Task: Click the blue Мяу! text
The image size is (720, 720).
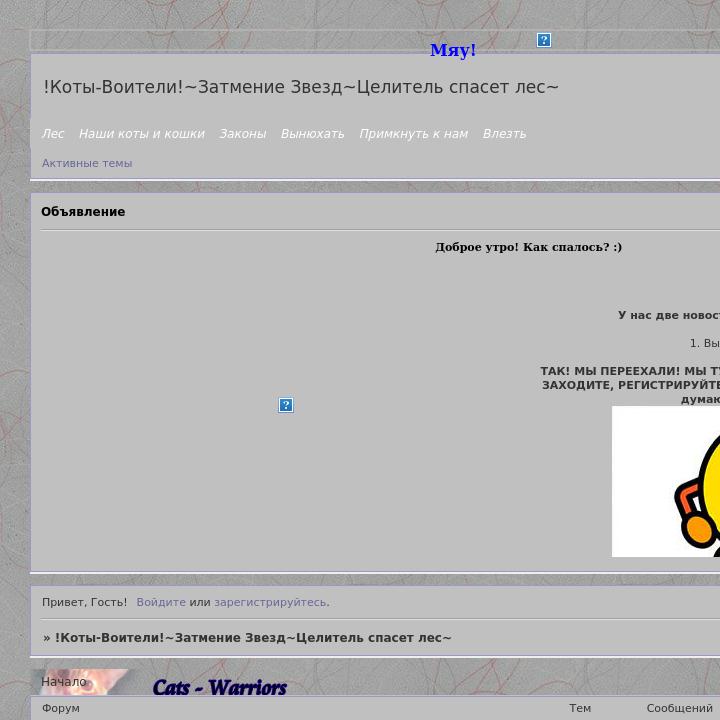Action: click(453, 50)
